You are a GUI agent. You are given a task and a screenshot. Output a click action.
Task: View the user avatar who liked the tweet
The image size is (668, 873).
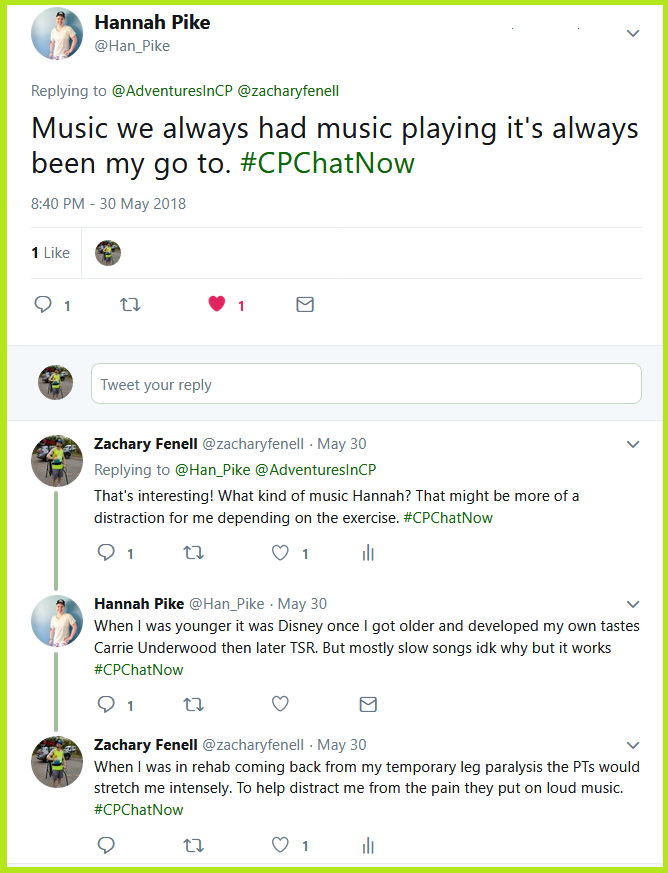click(108, 253)
